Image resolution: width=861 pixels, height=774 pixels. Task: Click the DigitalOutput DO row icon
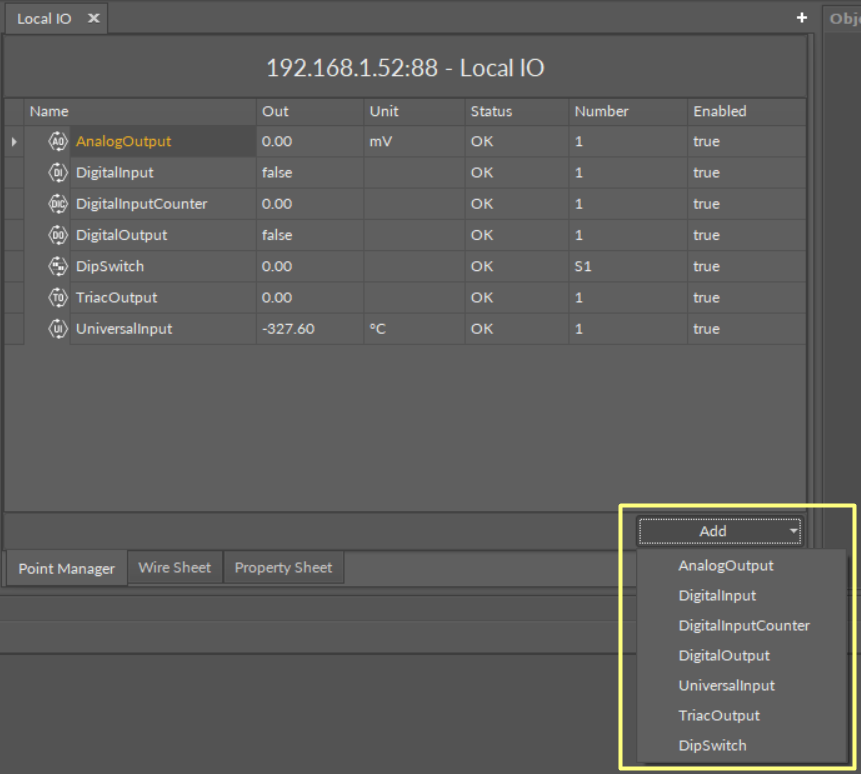coord(58,235)
